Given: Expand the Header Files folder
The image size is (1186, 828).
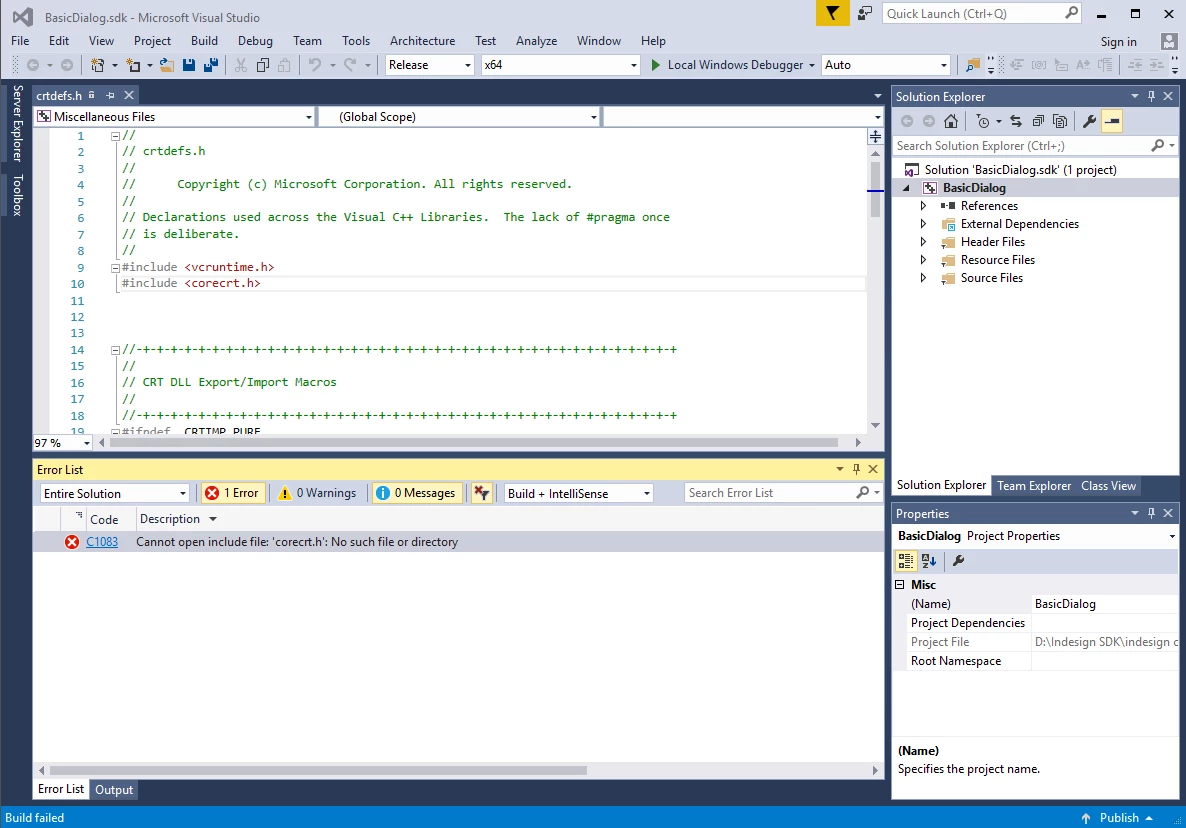Looking at the screenshot, I should tap(923, 242).
